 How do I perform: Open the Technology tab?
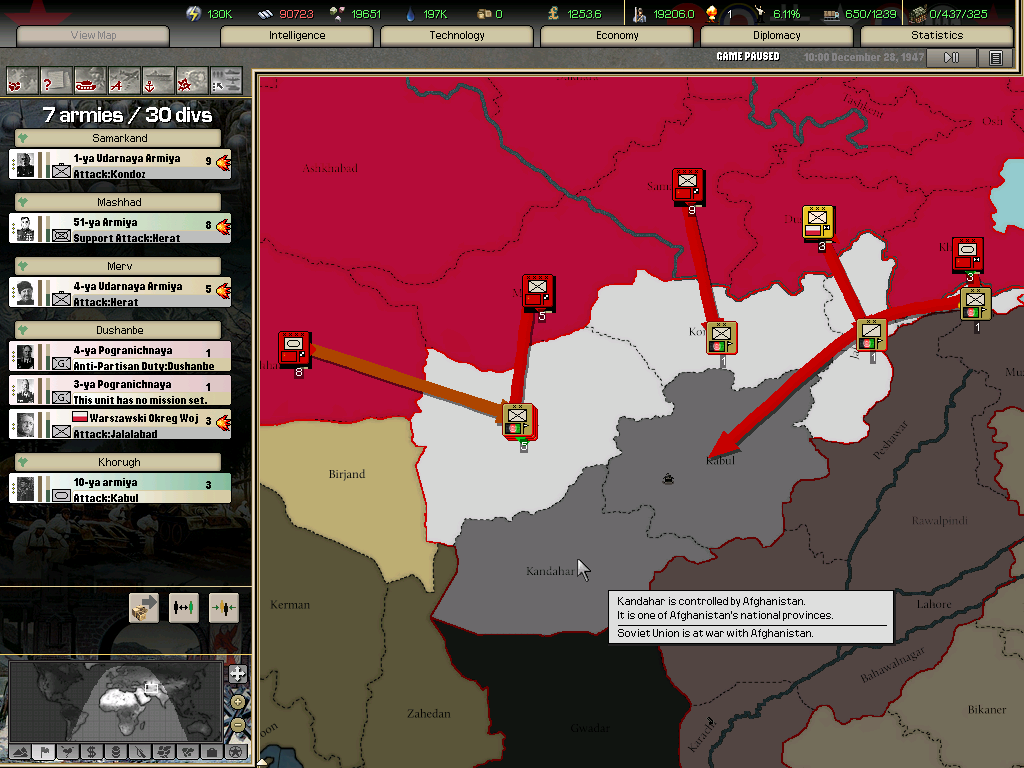coord(457,36)
